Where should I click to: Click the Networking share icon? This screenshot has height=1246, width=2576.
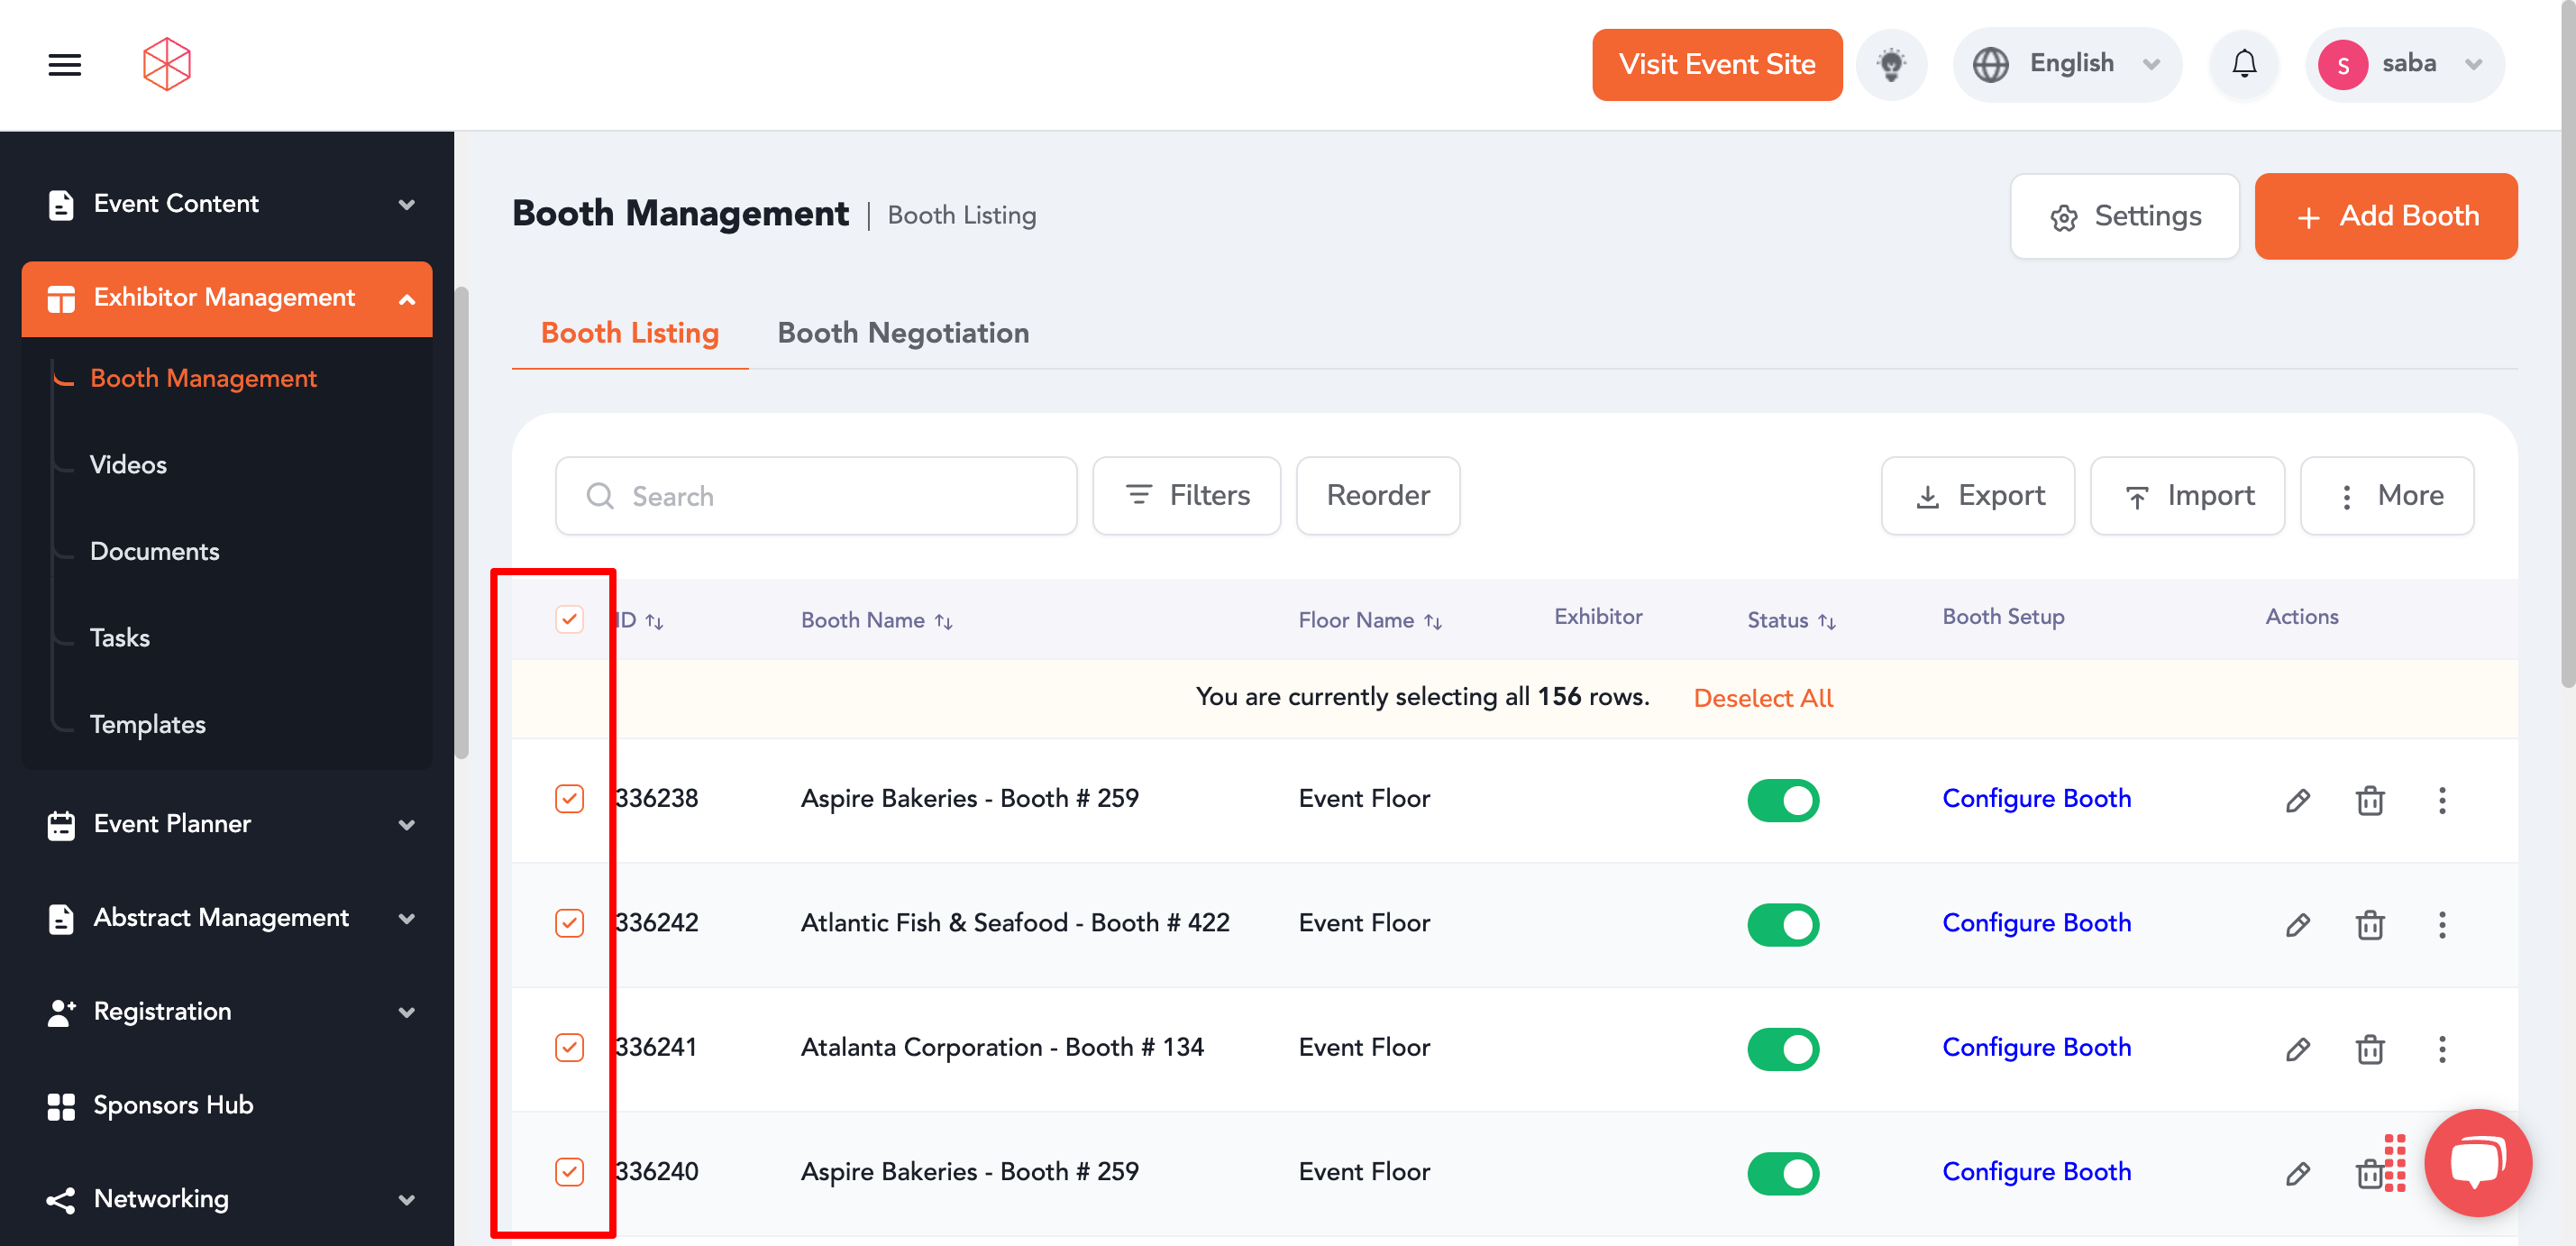coord(61,1200)
